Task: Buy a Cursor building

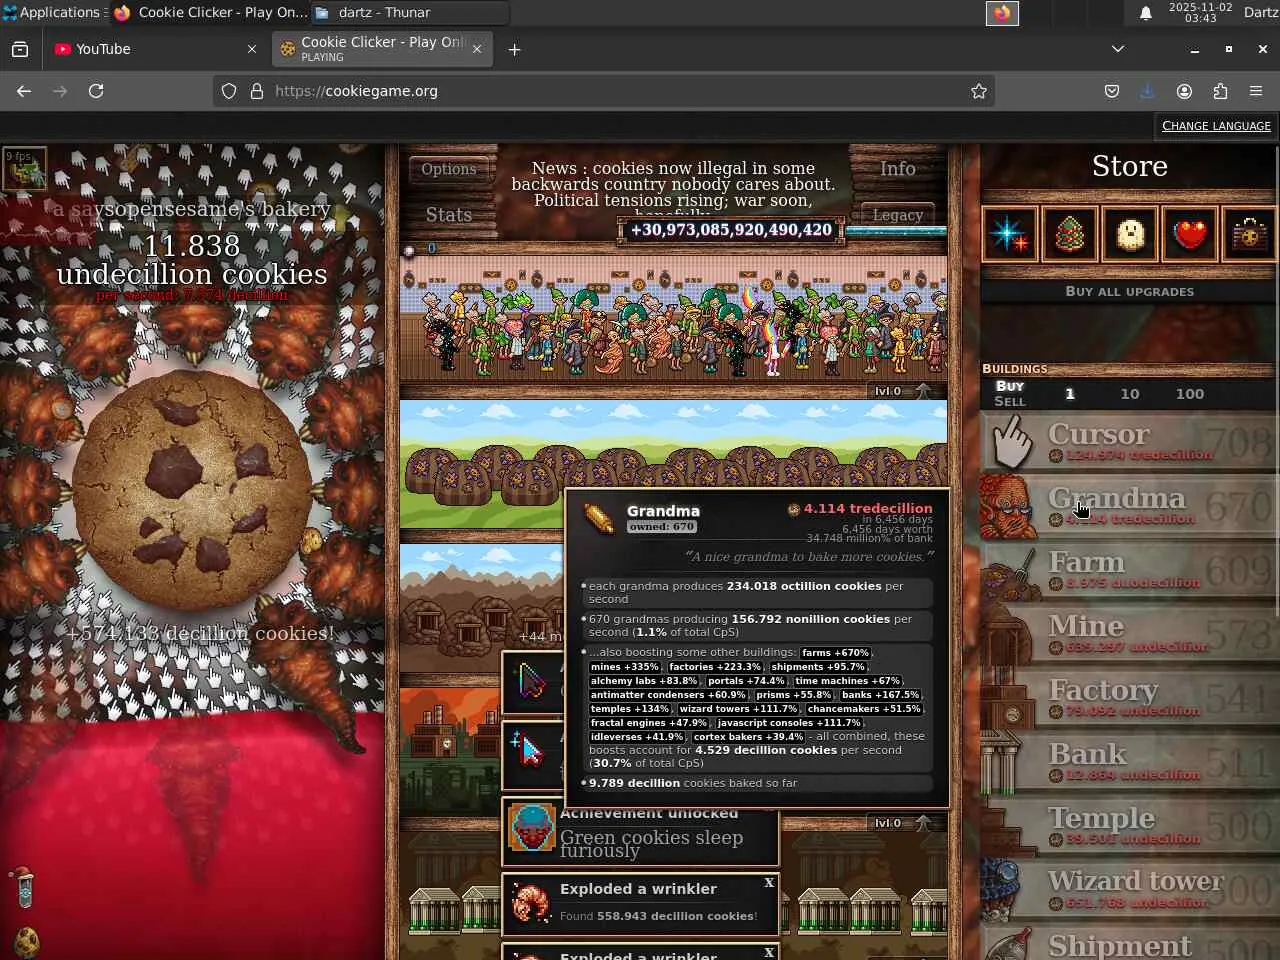Action: [1129, 442]
